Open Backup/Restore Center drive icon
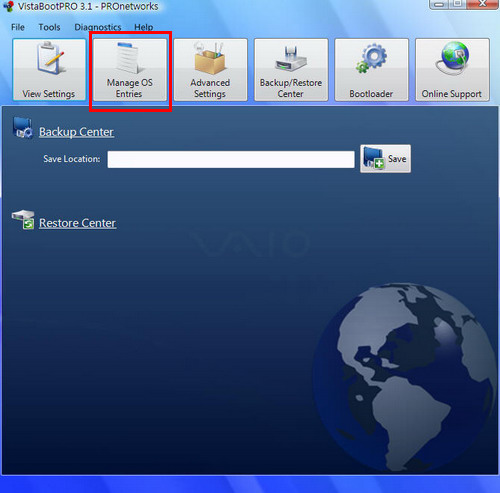Image resolution: width=500 pixels, height=493 pixels. (291, 59)
